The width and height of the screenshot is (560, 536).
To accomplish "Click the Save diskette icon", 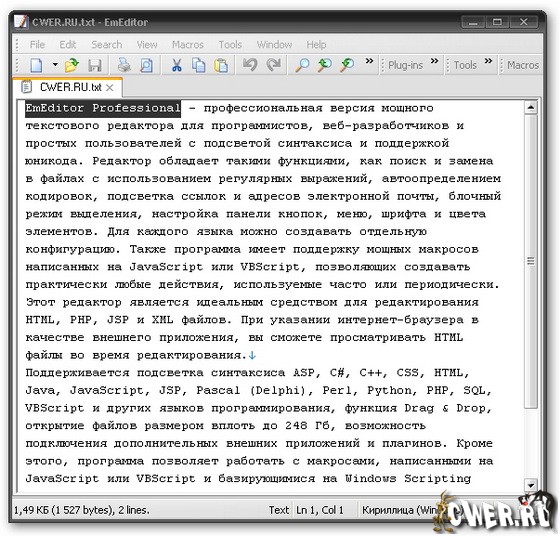I will coord(95,65).
